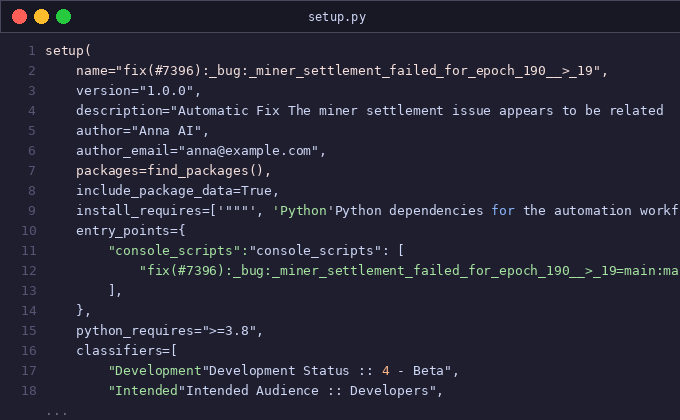
Task: Click the description="Automatic Fix" line
Action: [370, 111]
